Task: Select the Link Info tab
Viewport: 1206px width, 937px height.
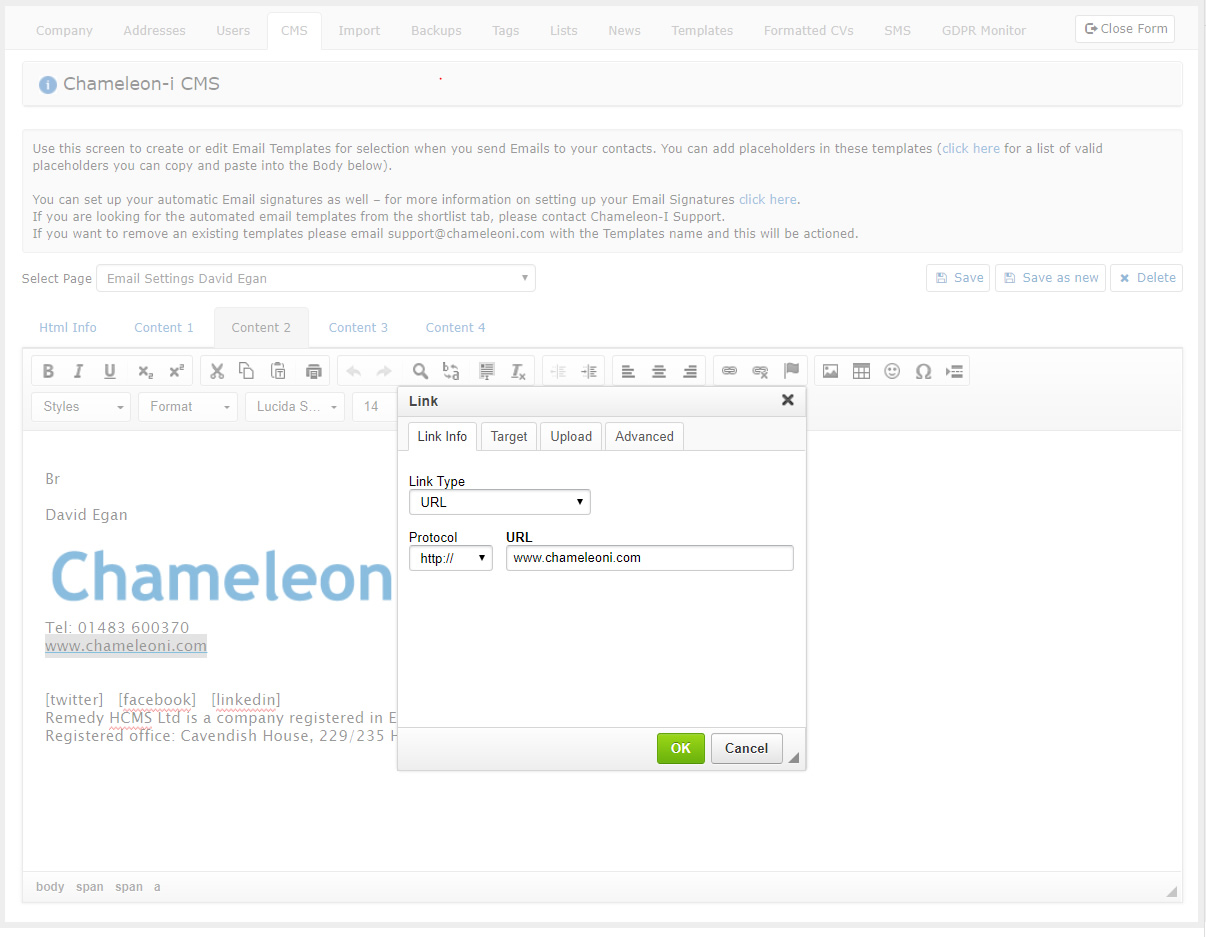Action: click(442, 436)
